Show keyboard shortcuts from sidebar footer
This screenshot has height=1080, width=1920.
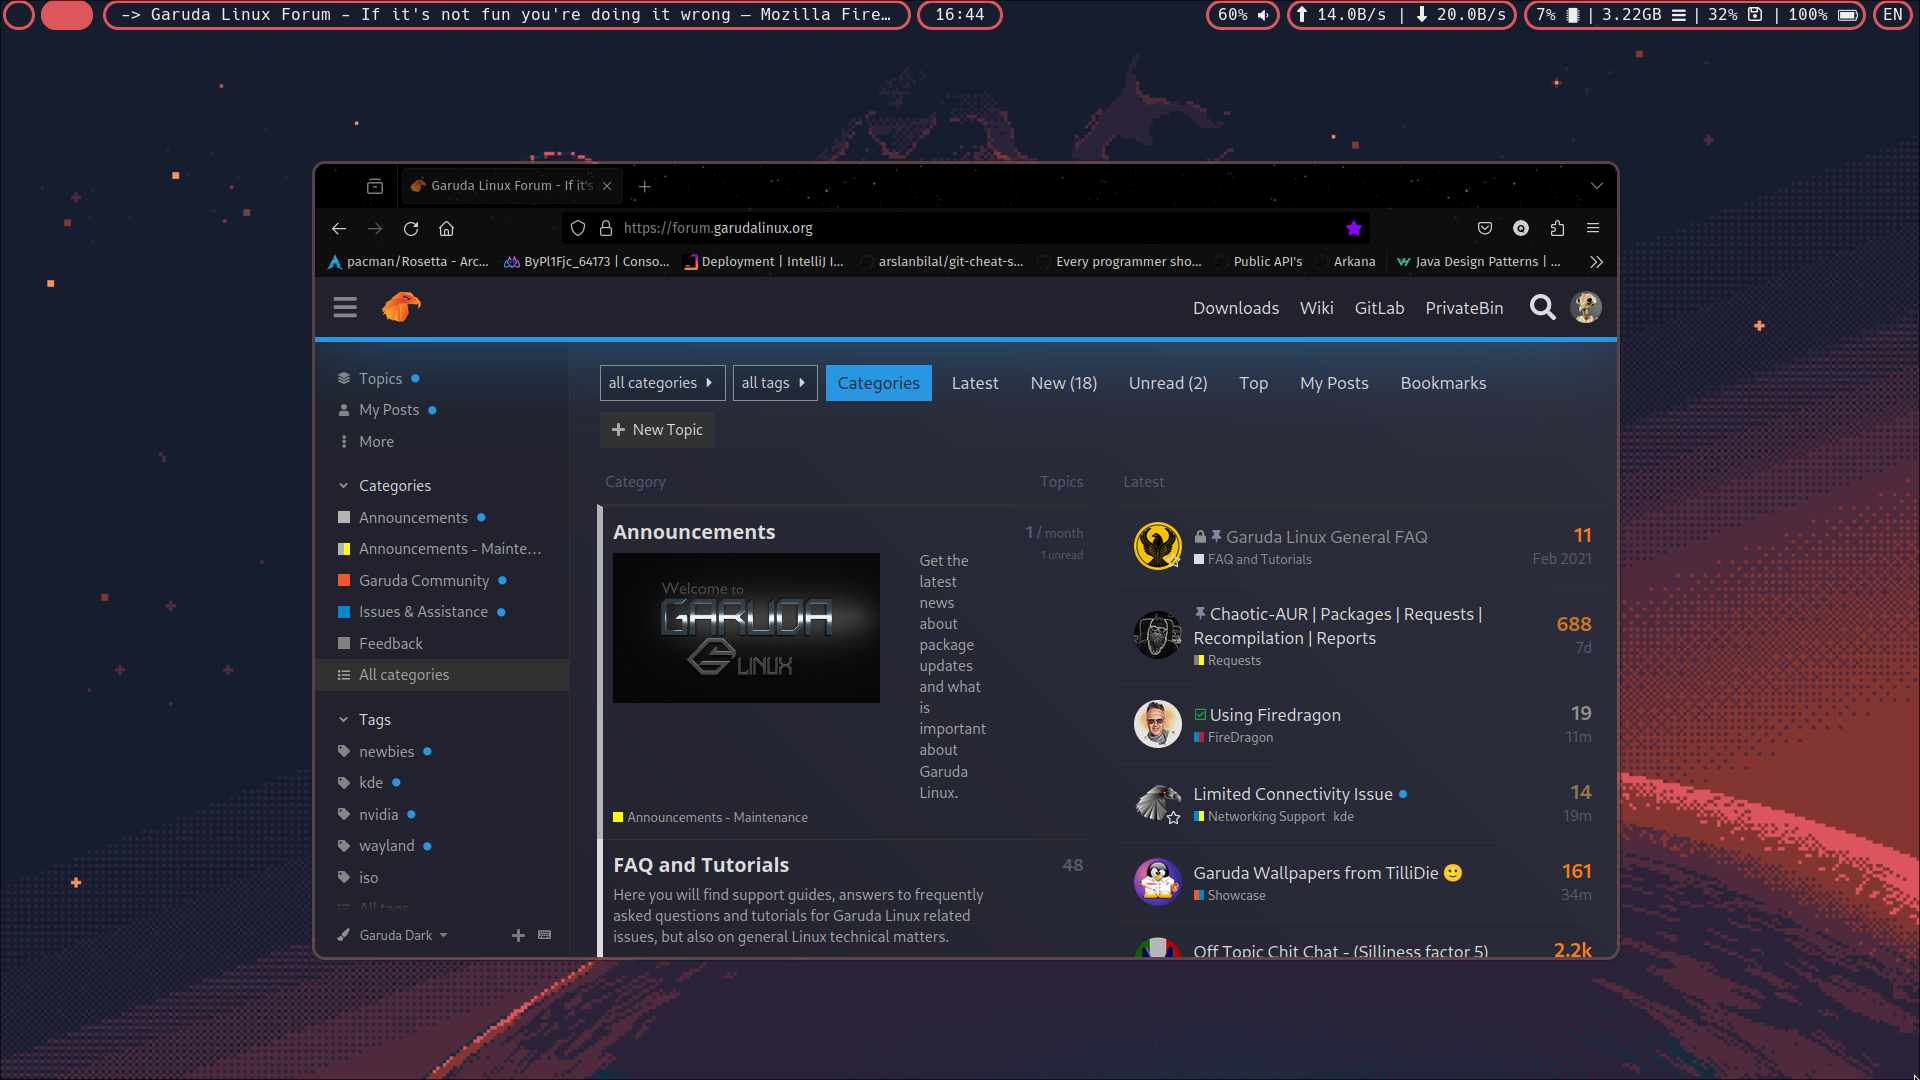point(545,936)
